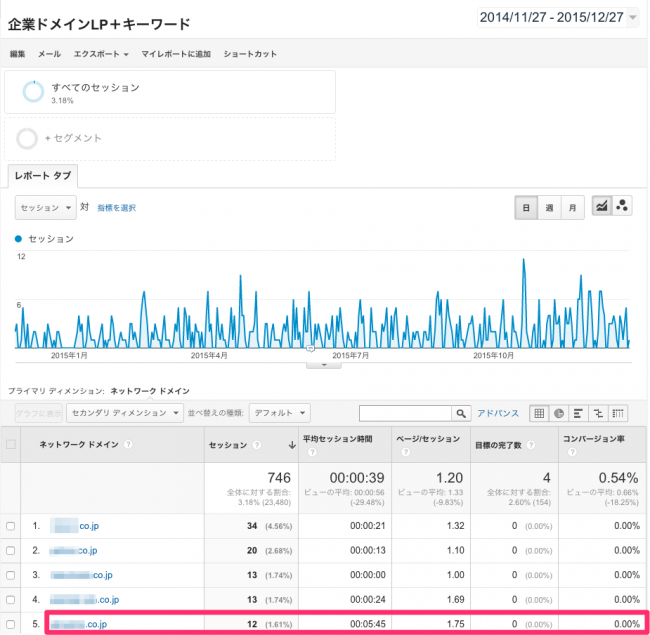650x635 pixels.
Task: Switch to motion chart view icon
Action: pos(623,207)
